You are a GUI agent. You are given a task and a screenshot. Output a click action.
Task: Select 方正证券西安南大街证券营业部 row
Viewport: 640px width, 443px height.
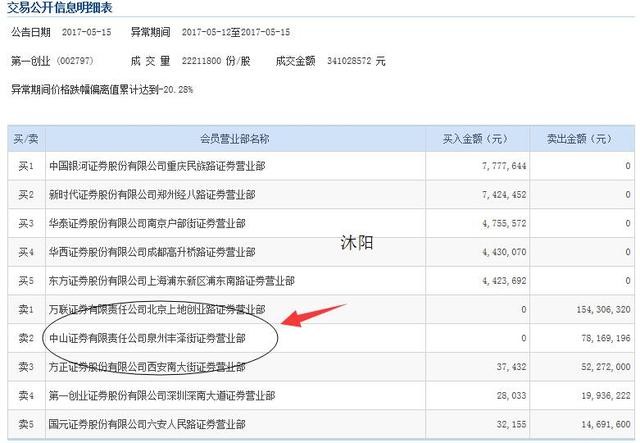[x=321, y=367]
